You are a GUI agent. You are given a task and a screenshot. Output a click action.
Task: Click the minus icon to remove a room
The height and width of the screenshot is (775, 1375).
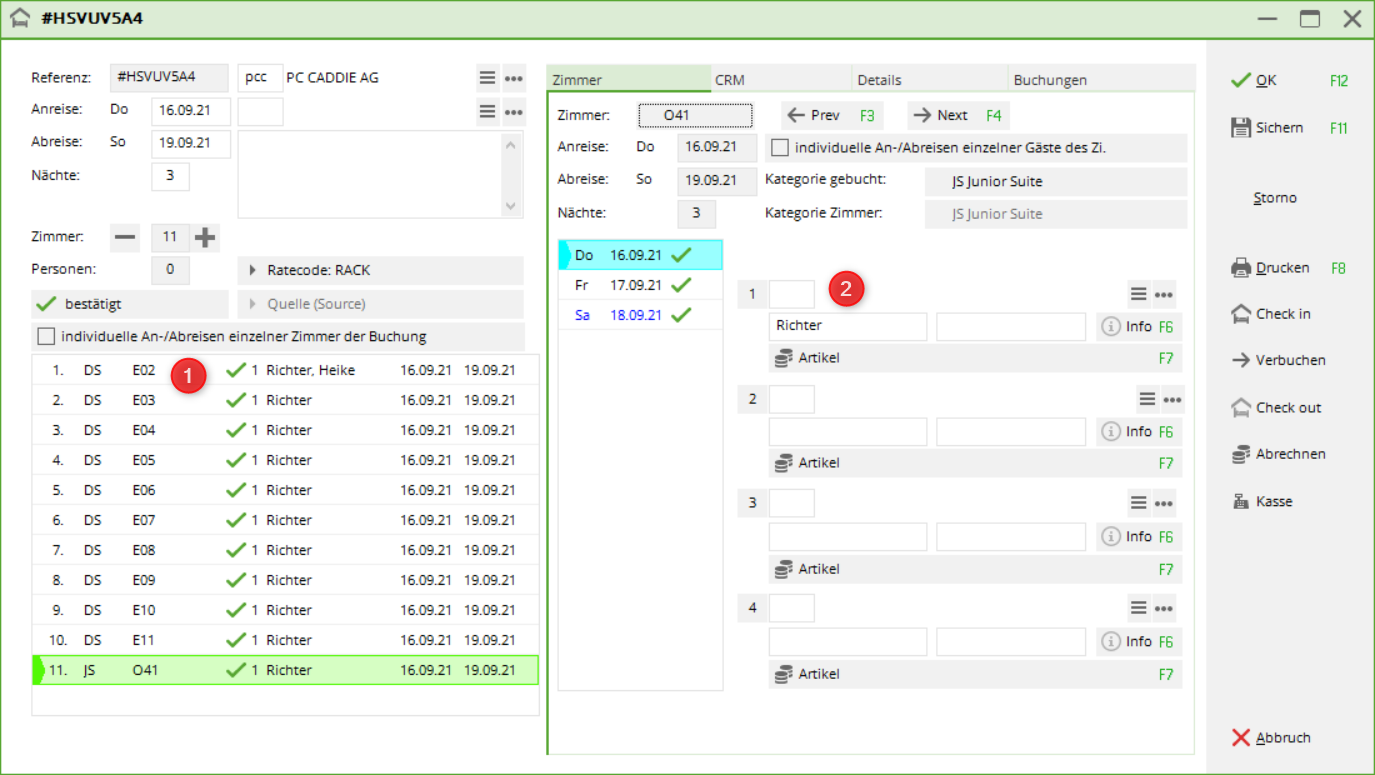[125, 237]
